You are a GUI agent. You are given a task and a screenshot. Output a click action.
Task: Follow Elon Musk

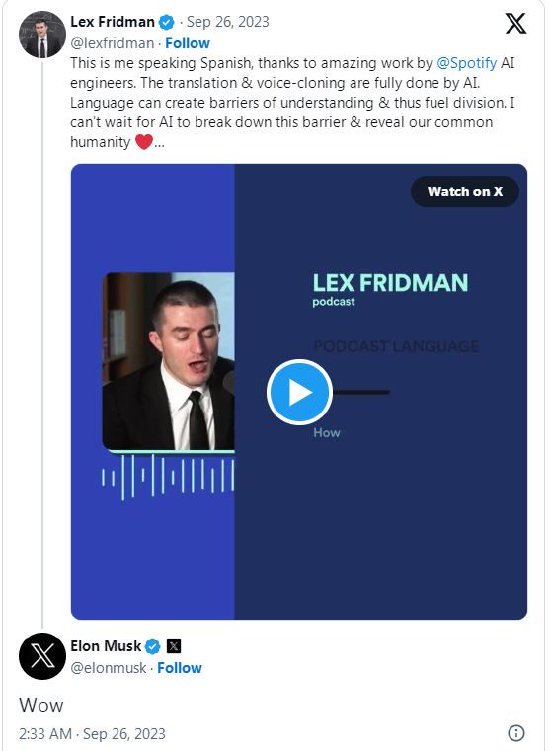pyautogui.click(x=179, y=668)
